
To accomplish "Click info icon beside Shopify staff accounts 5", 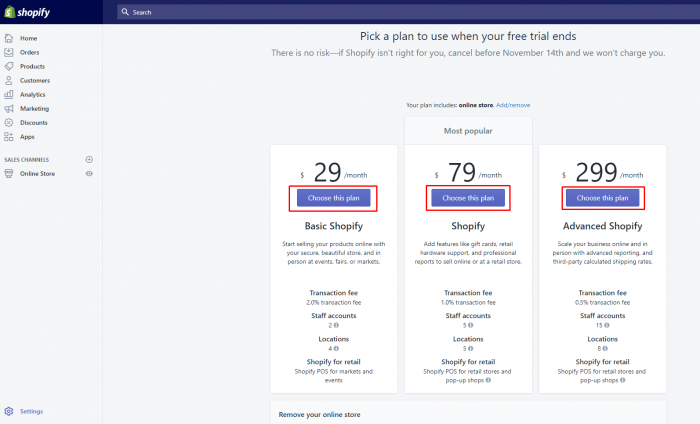I will (x=471, y=325).
